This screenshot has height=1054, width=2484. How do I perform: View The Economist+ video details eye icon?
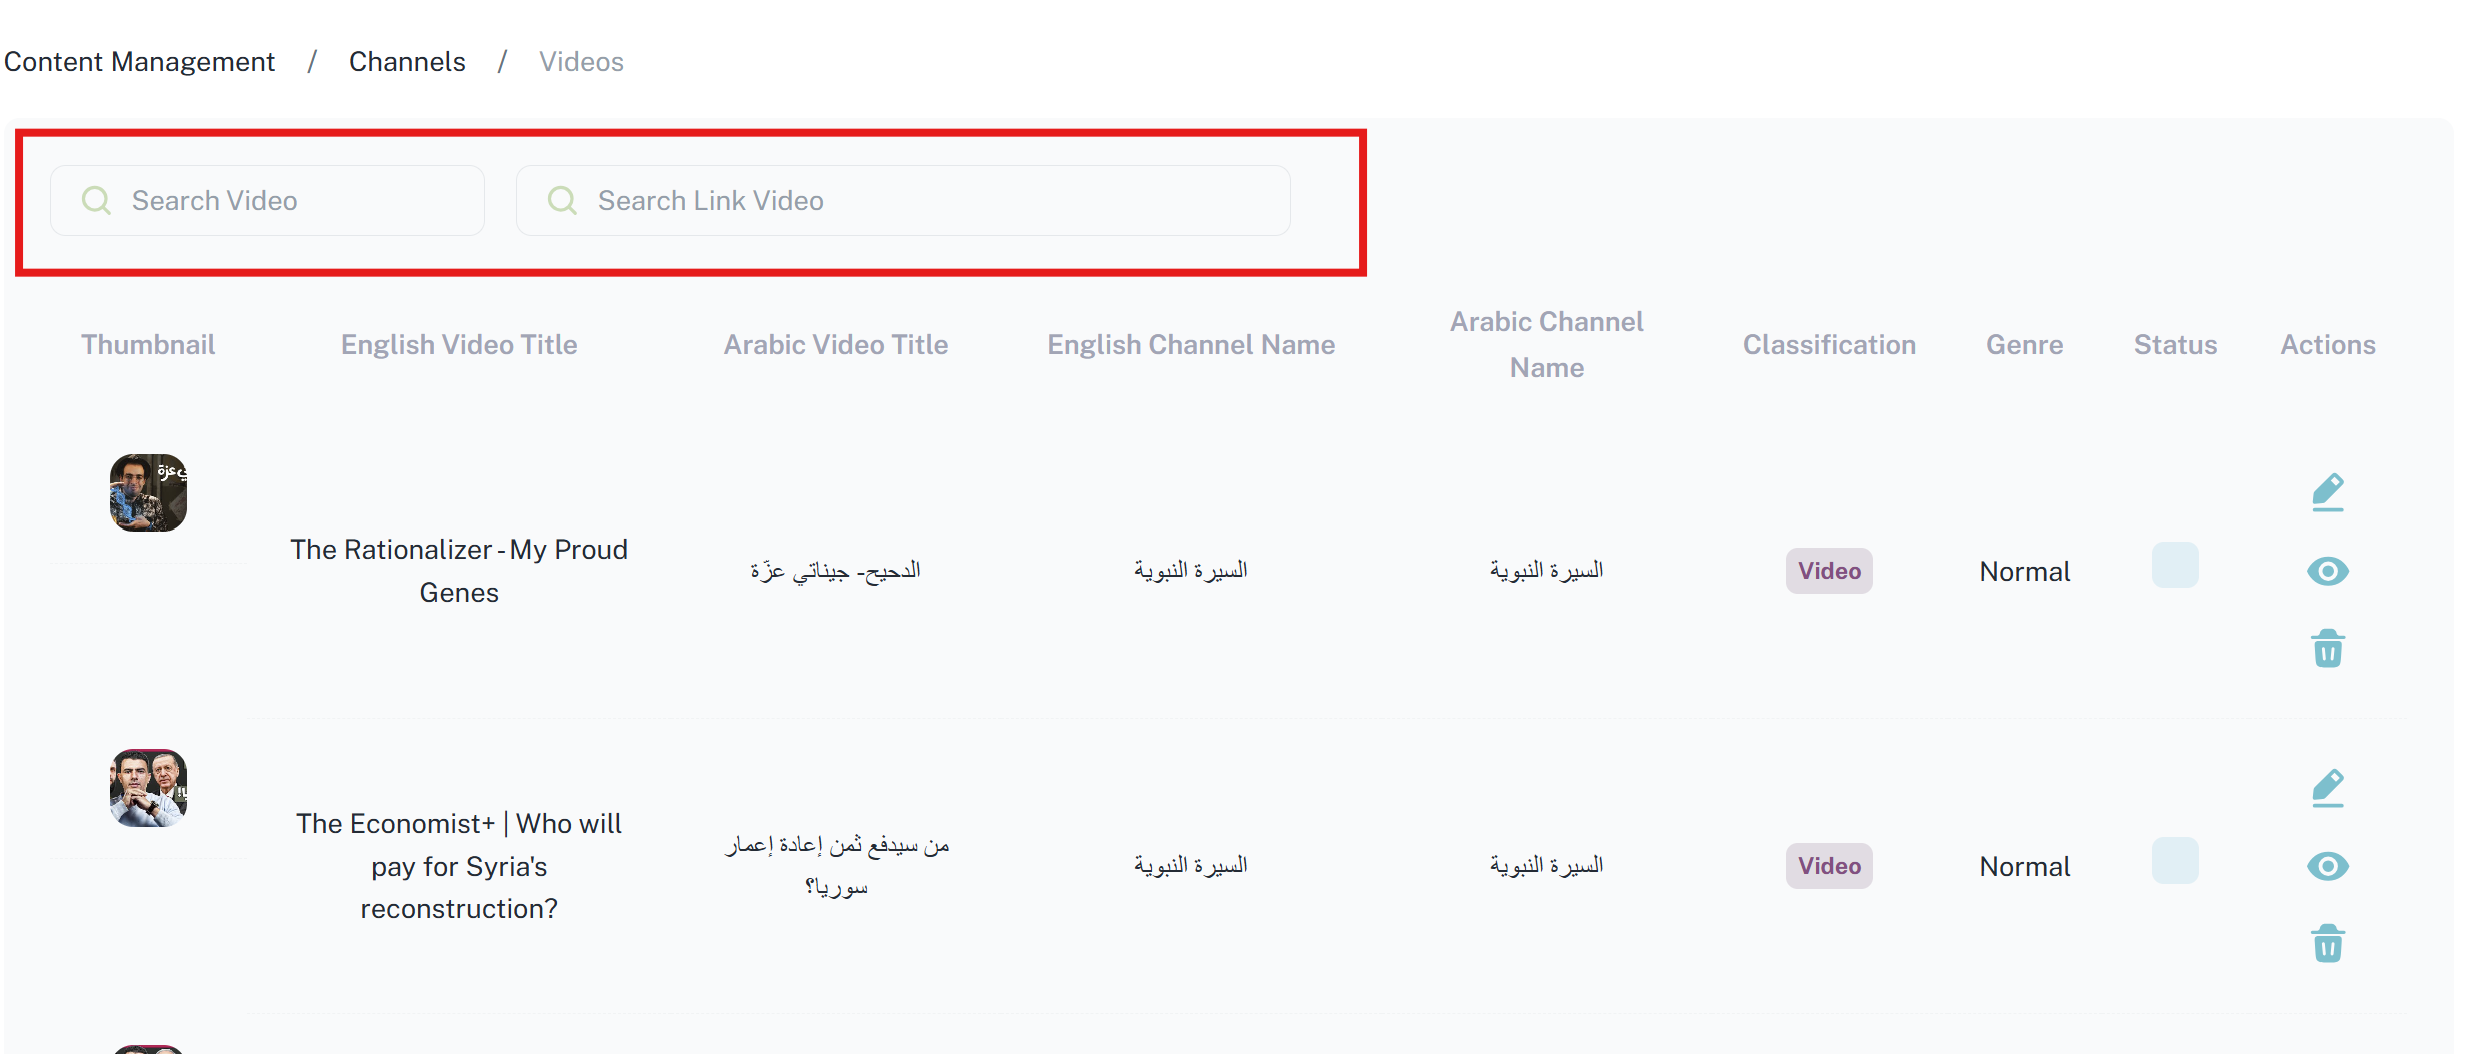point(2327,866)
